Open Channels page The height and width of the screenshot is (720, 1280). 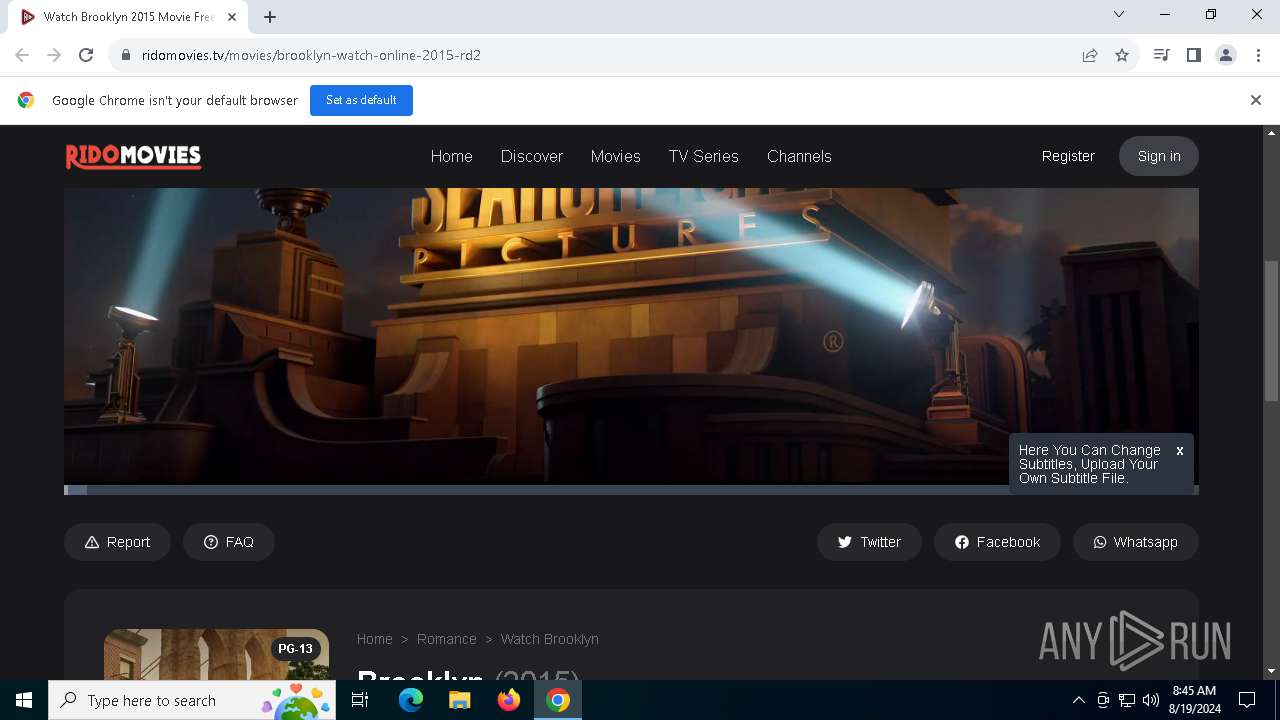[x=799, y=156]
